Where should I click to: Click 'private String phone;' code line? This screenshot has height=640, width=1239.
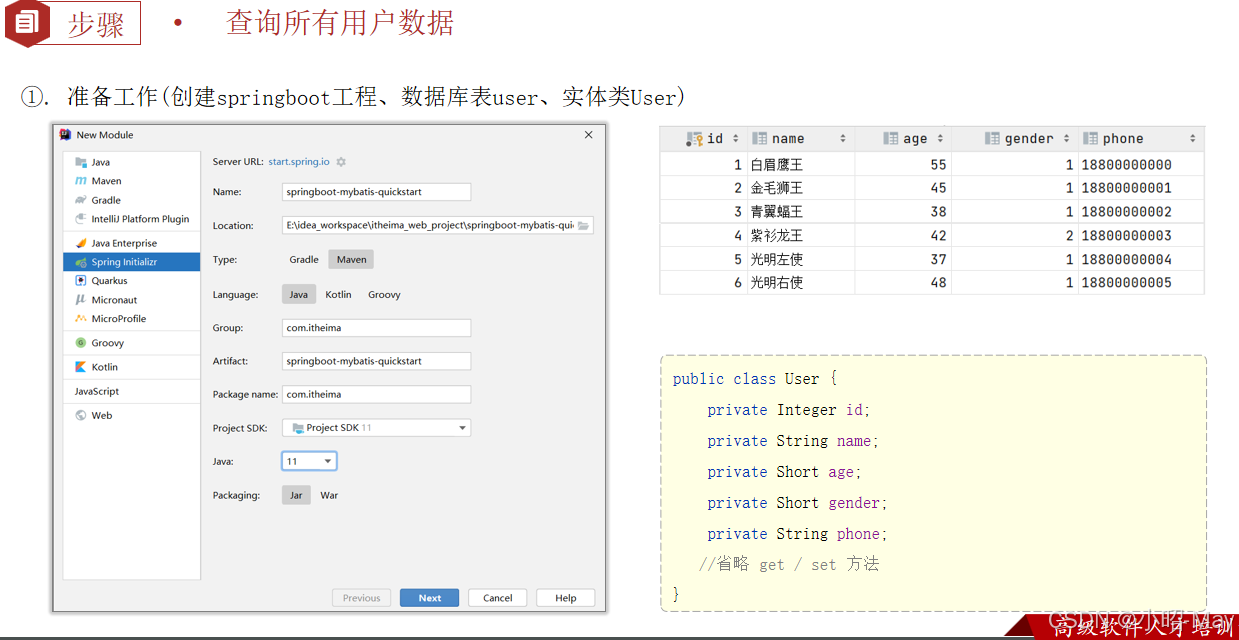(797, 534)
